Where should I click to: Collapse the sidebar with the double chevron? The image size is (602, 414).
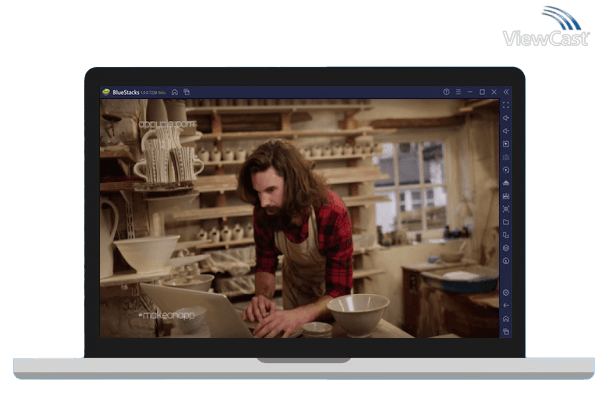(x=505, y=92)
